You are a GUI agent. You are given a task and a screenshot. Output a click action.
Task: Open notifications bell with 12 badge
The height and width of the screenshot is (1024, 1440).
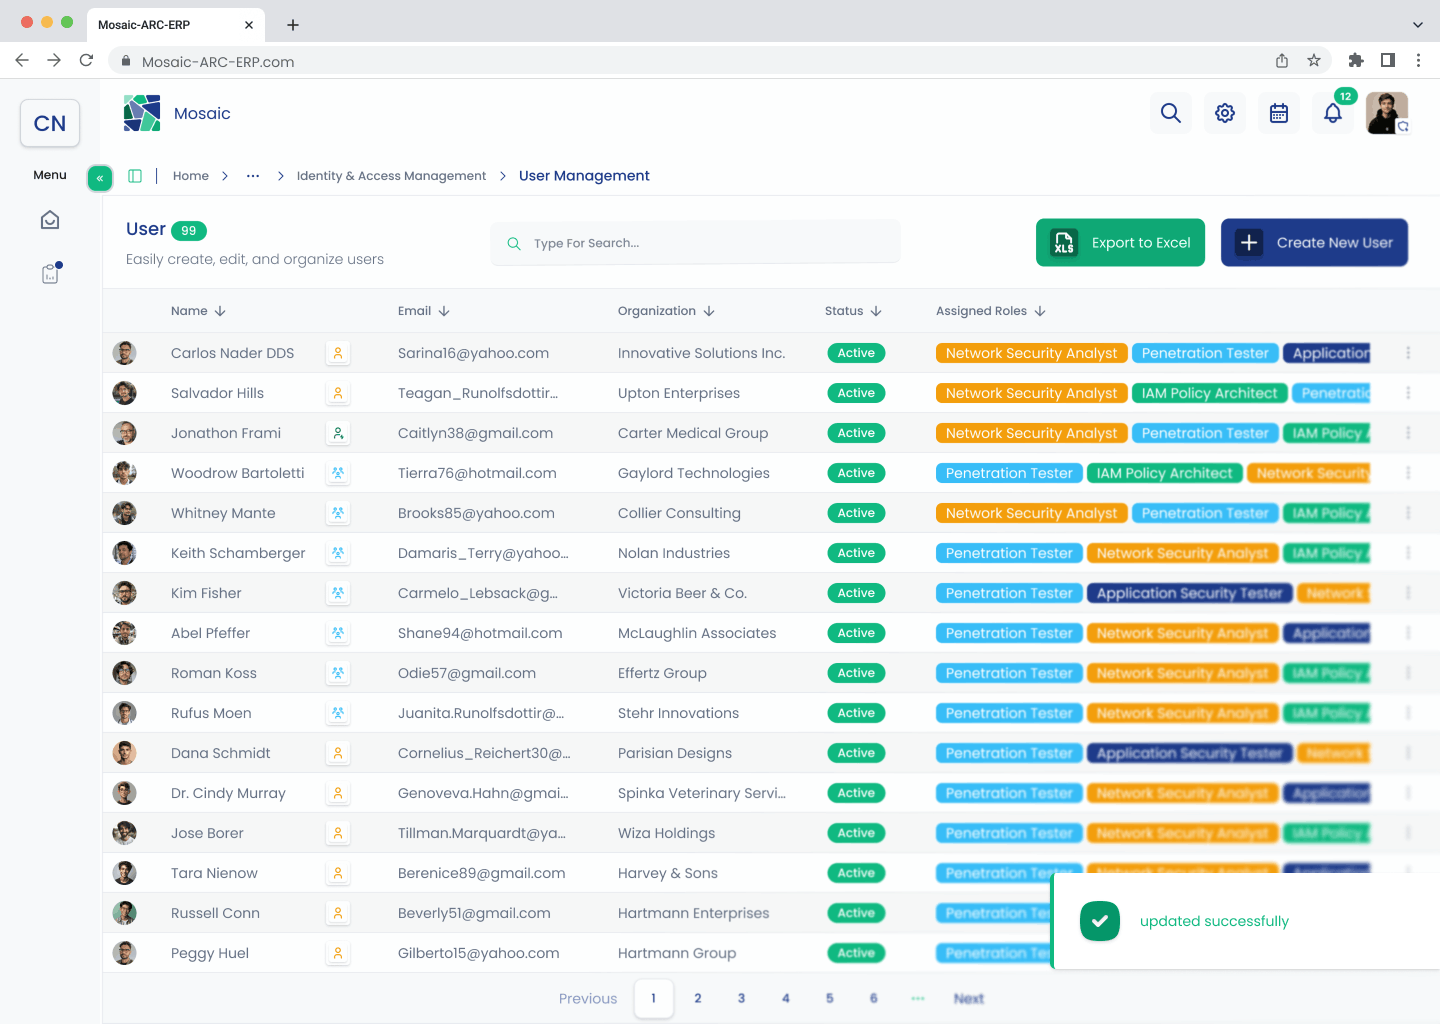coord(1333,113)
